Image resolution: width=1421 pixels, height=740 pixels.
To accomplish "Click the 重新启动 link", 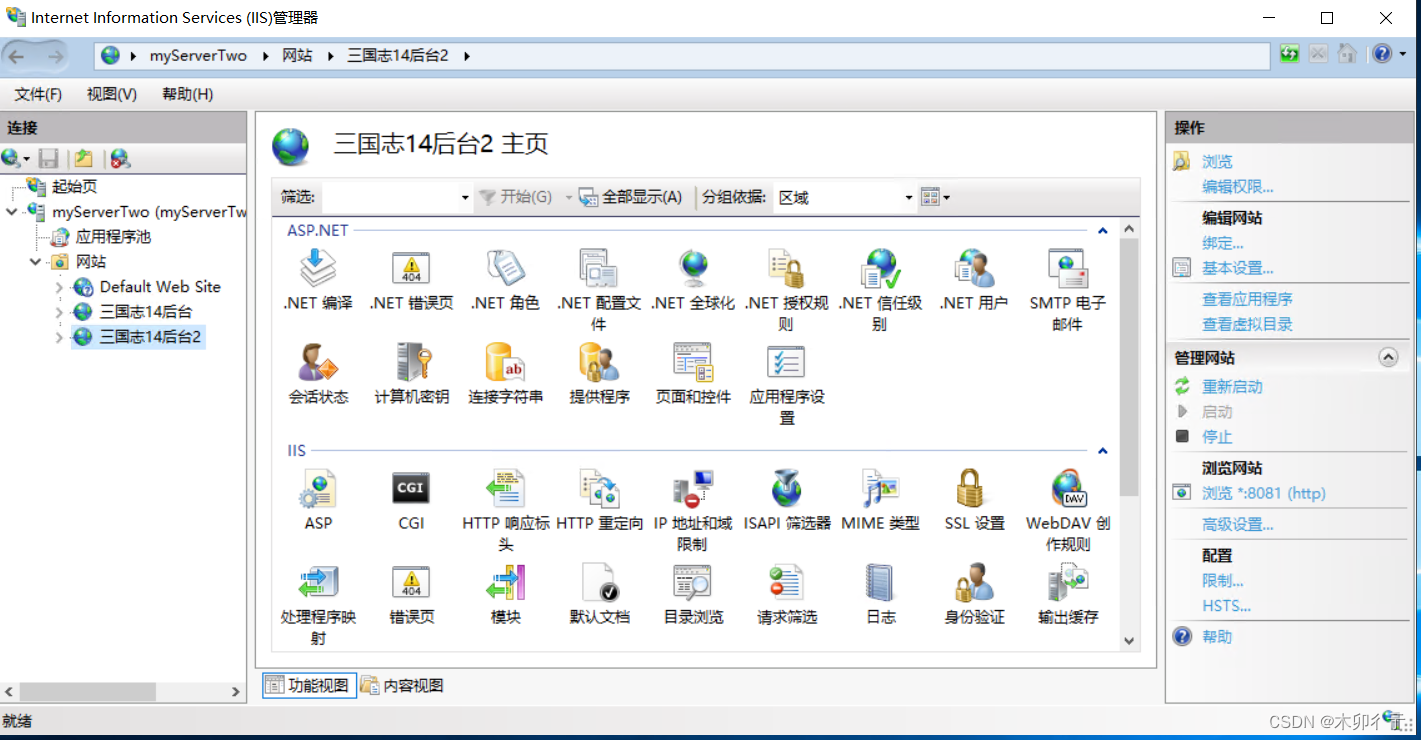I will pyautogui.click(x=1232, y=387).
